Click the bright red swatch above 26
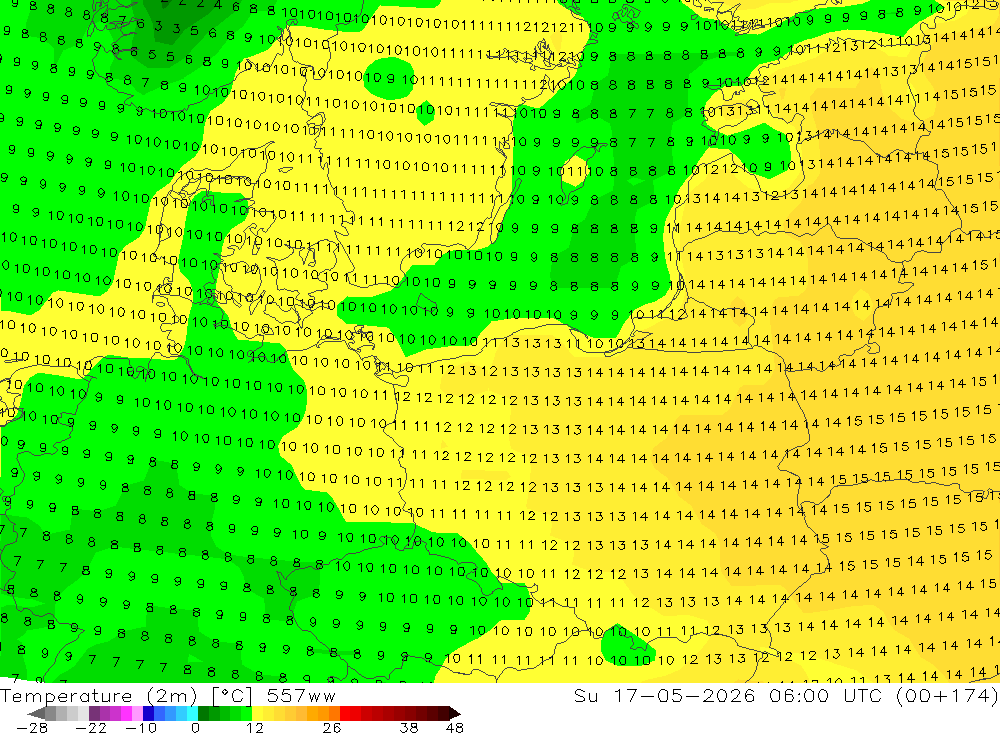Screen dimensions: 1000x733 345,713
